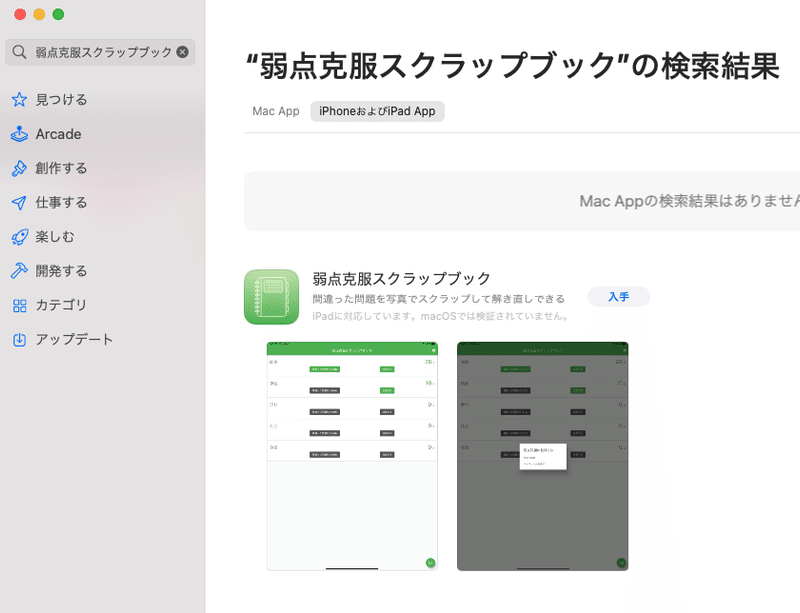Click the download icon for アップデート
Viewport: 800px width, 613px height.
[19, 339]
